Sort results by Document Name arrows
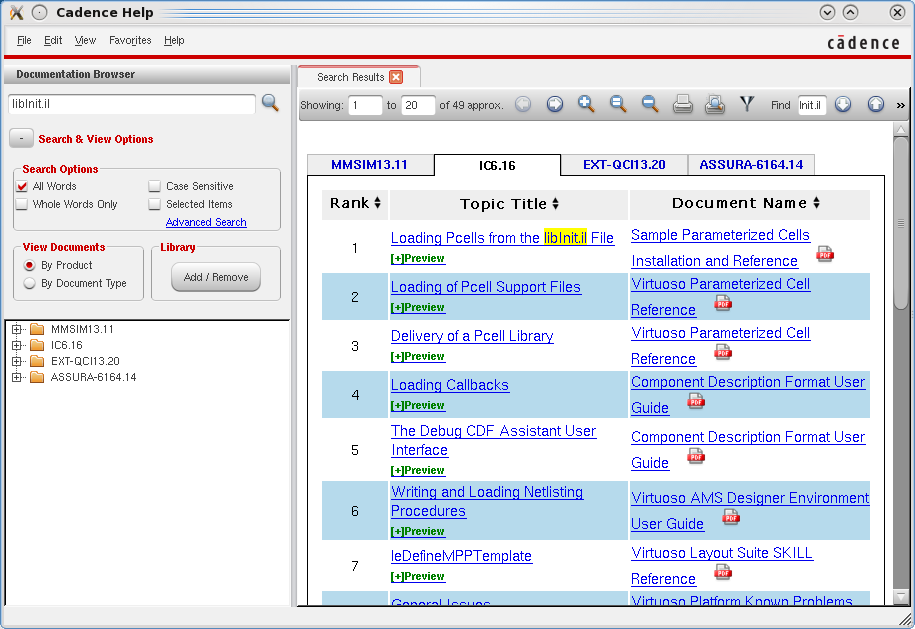915x629 pixels. click(816, 202)
